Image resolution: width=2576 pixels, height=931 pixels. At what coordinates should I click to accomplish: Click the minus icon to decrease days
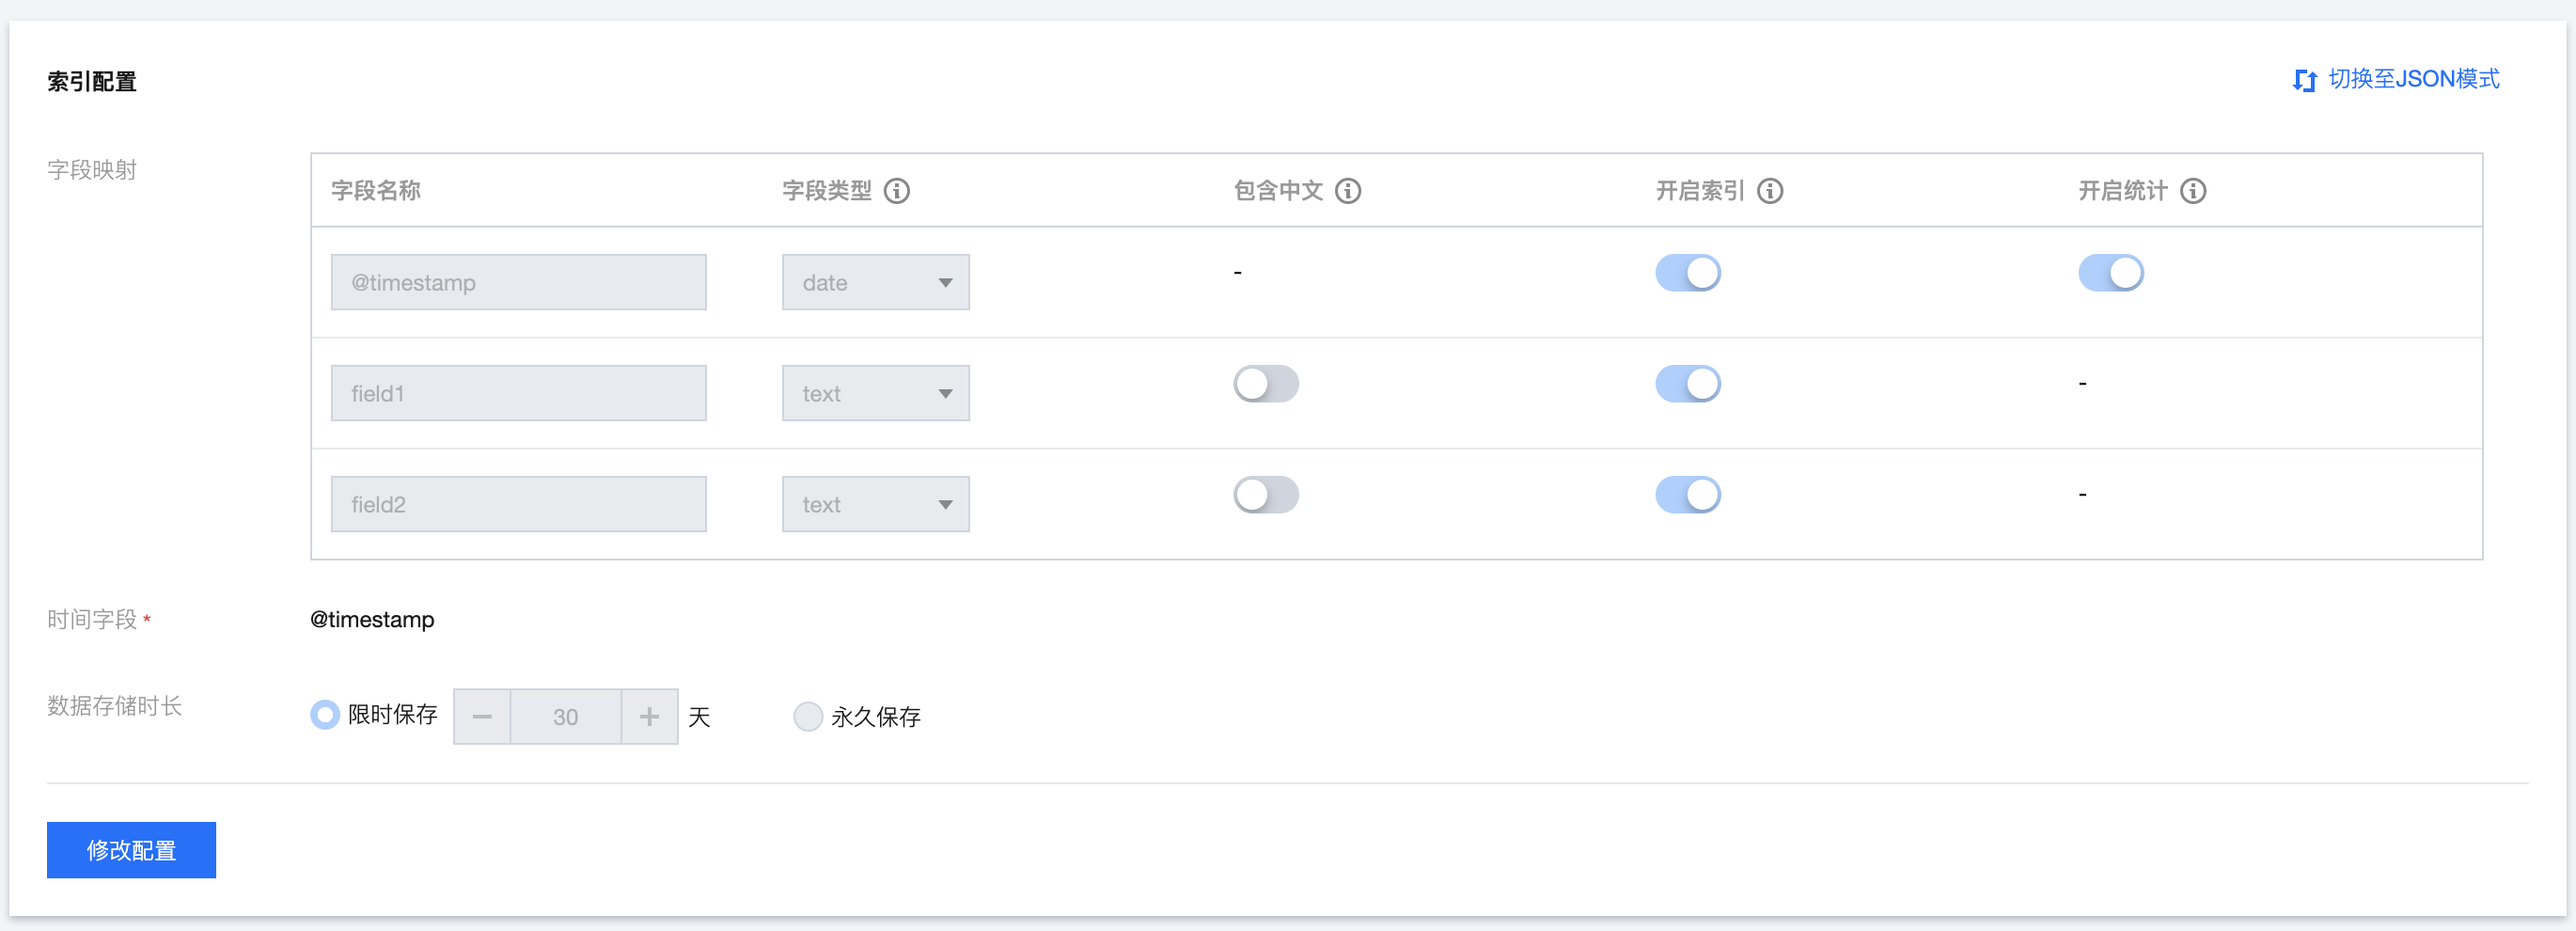click(x=482, y=716)
